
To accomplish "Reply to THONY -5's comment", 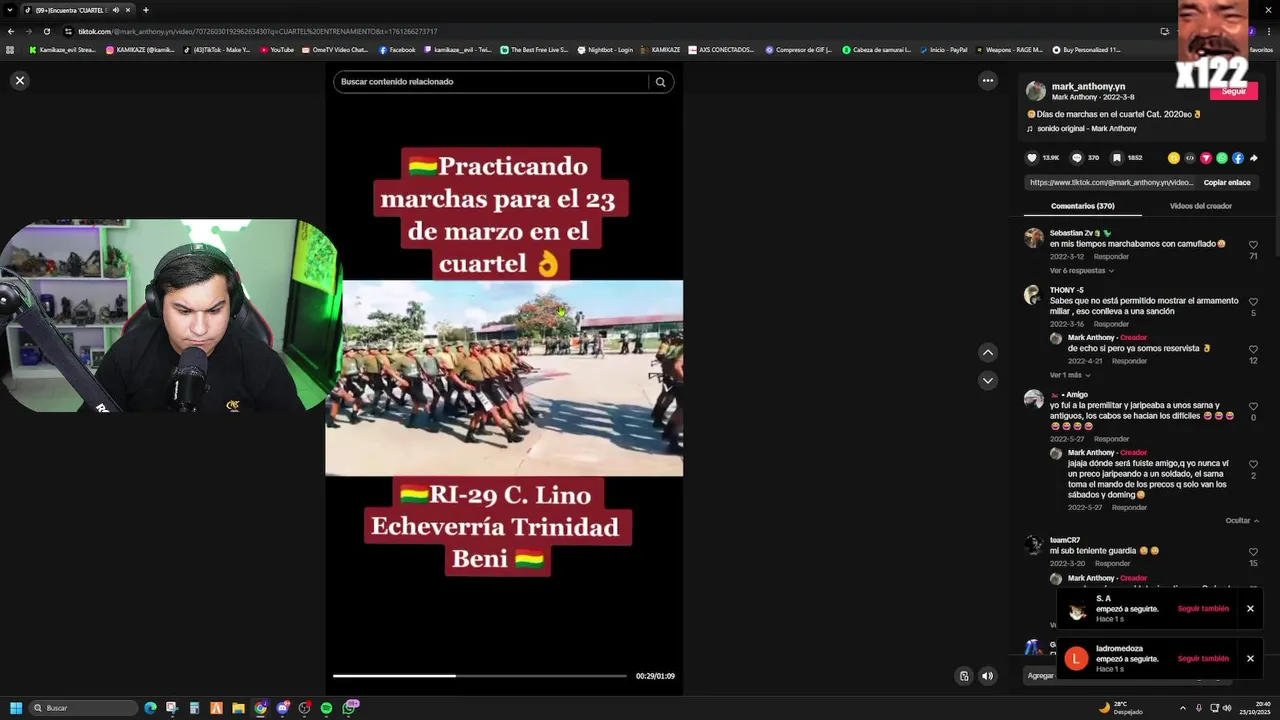I will point(1111,324).
